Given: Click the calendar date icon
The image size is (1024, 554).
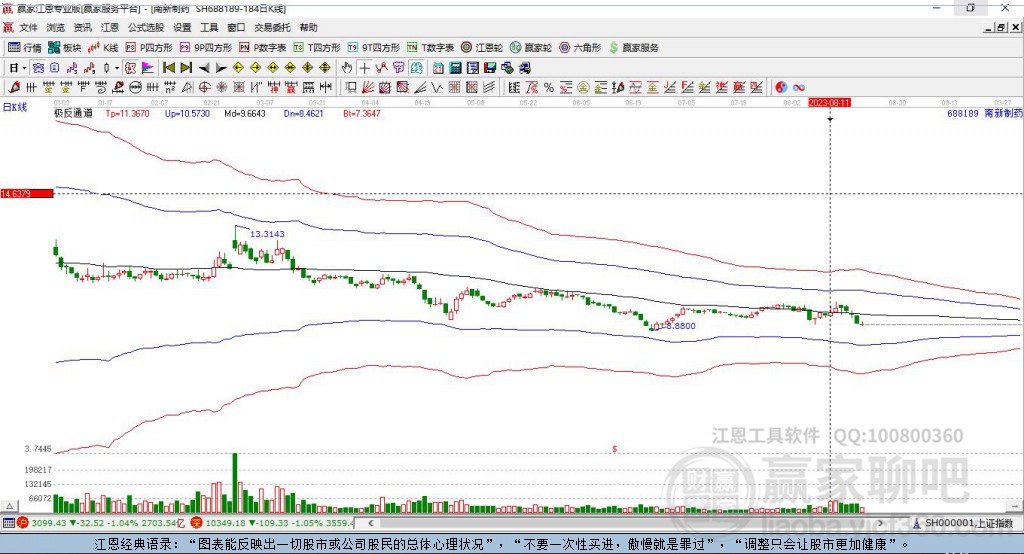Looking at the screenshot, I should (438, 68).
